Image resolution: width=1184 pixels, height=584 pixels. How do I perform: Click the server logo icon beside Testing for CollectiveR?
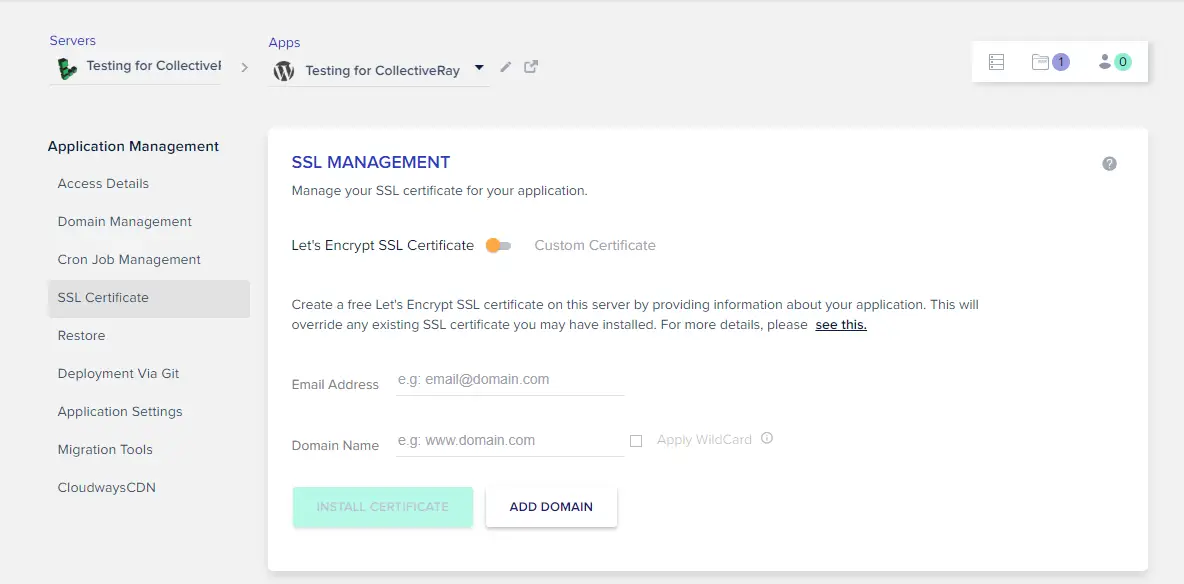click(x=67, y=69)
